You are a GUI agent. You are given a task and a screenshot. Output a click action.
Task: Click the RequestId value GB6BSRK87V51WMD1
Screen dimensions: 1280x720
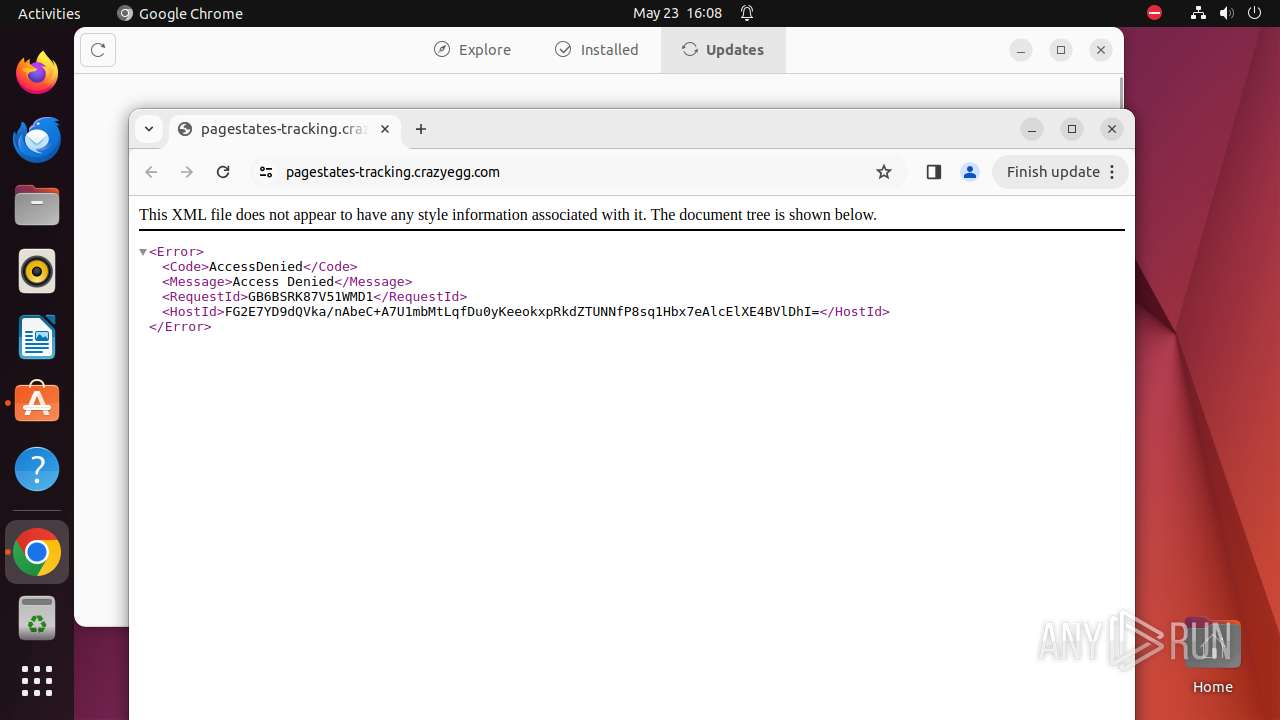(x=311, y=297)
